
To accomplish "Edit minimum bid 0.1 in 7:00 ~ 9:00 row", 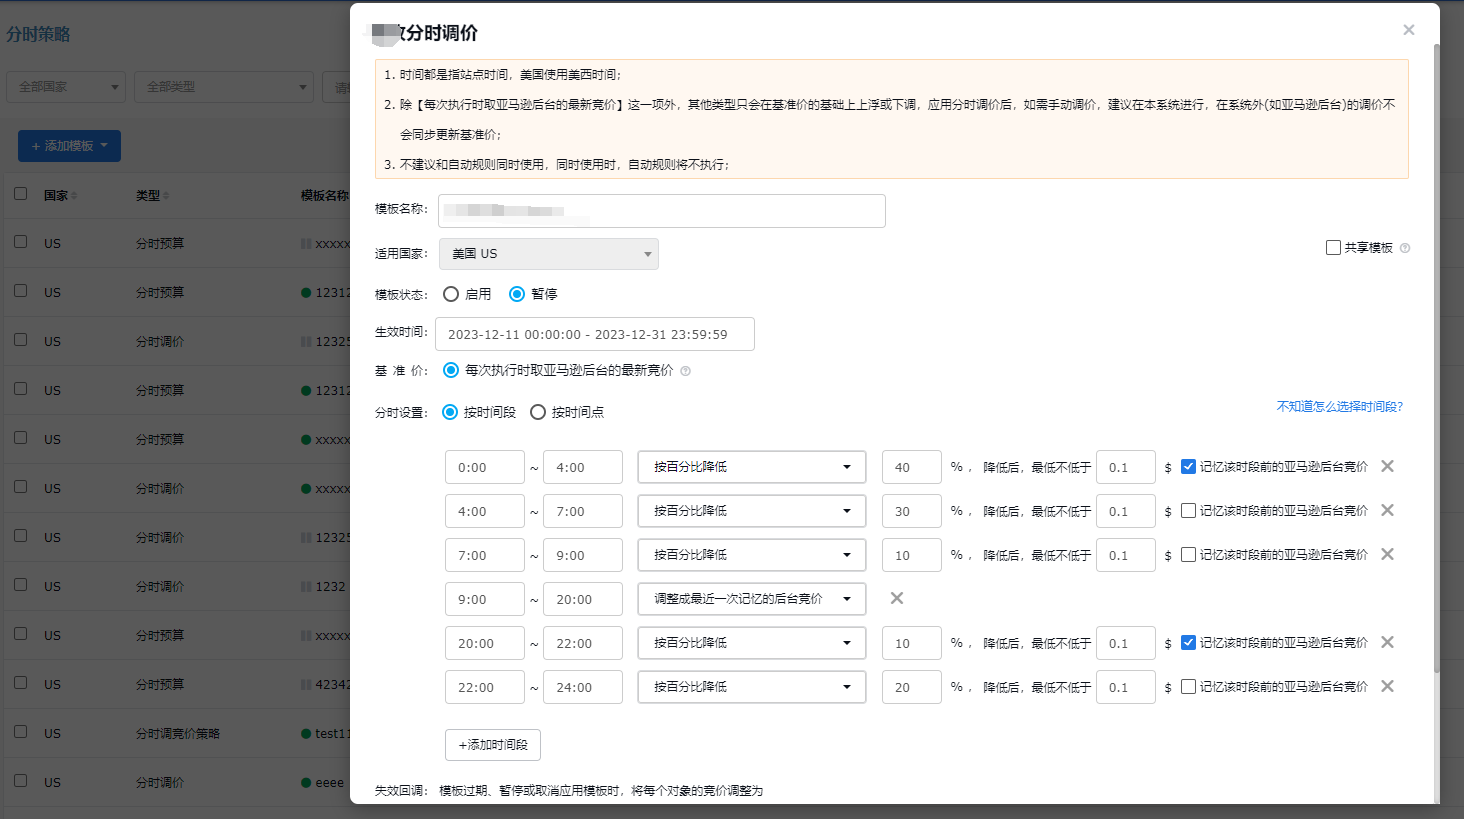I will click(x=1126, y=555).
